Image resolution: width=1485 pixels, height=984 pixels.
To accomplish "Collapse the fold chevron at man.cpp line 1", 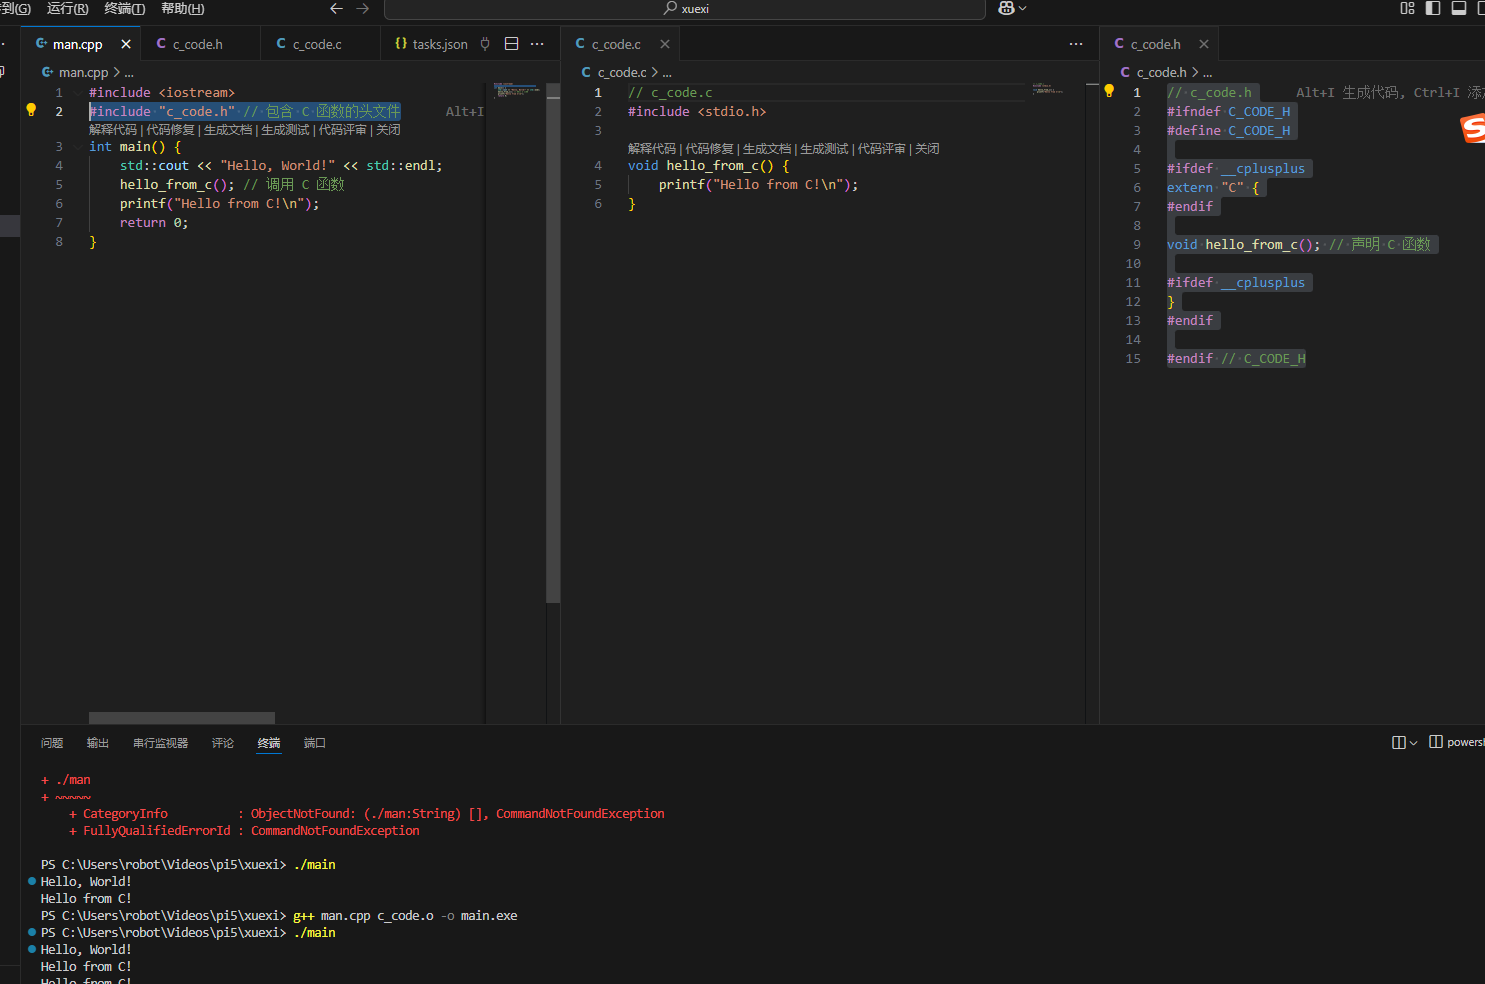I will pyautogui.click(x=77, y=92).
